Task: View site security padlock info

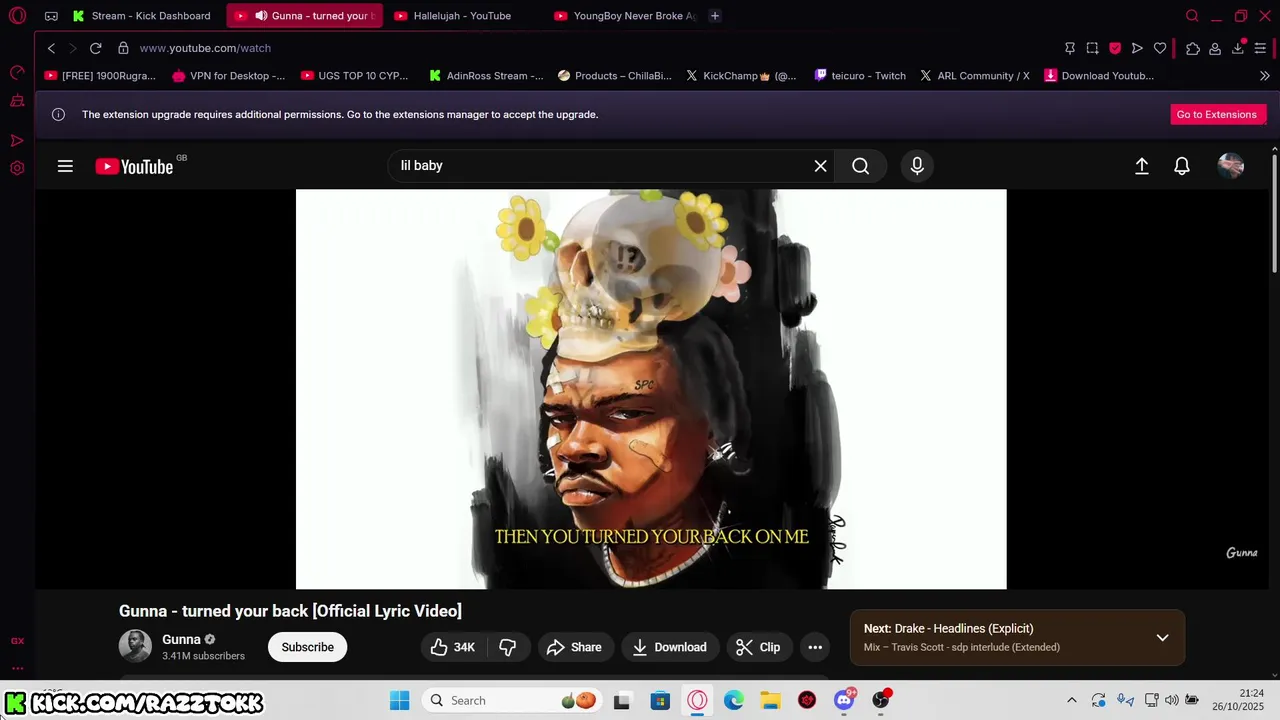Action: pos(123,48)
